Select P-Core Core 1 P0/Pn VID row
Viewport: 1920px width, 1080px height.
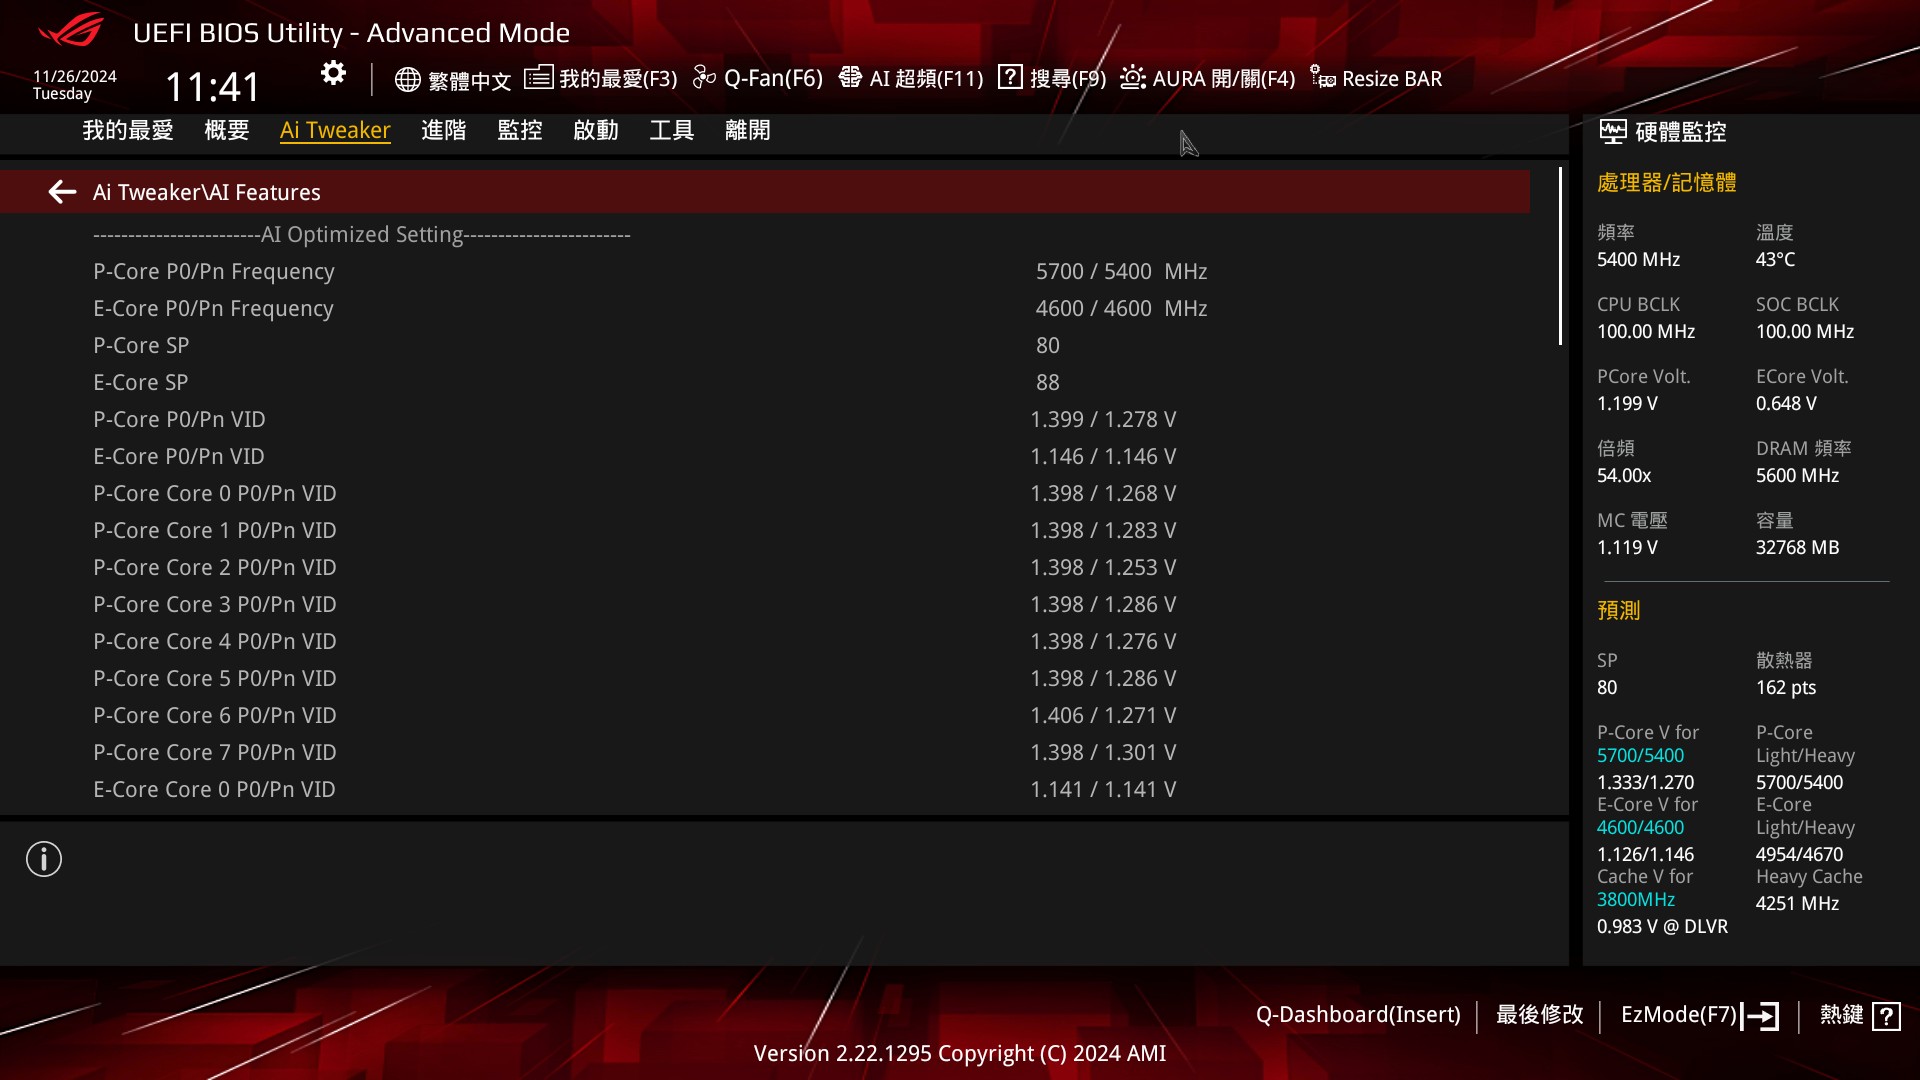[764, 530]
